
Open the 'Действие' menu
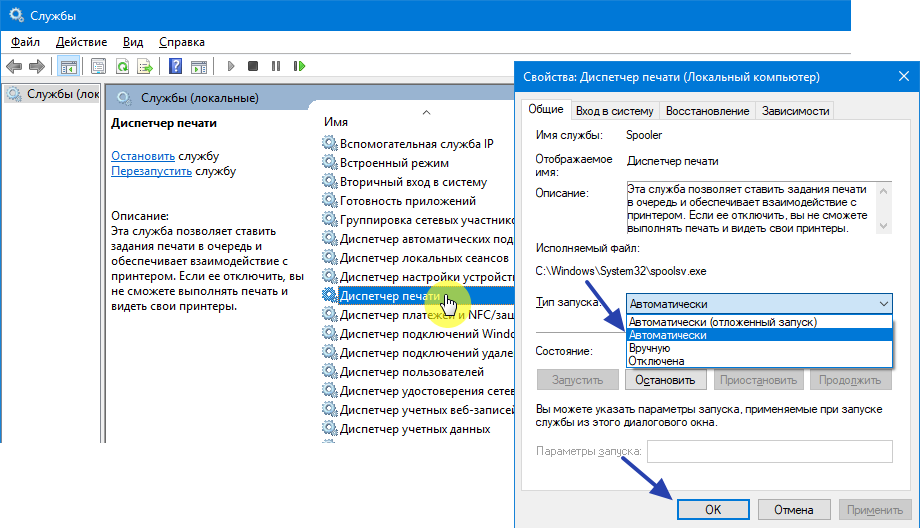(81, 42)
